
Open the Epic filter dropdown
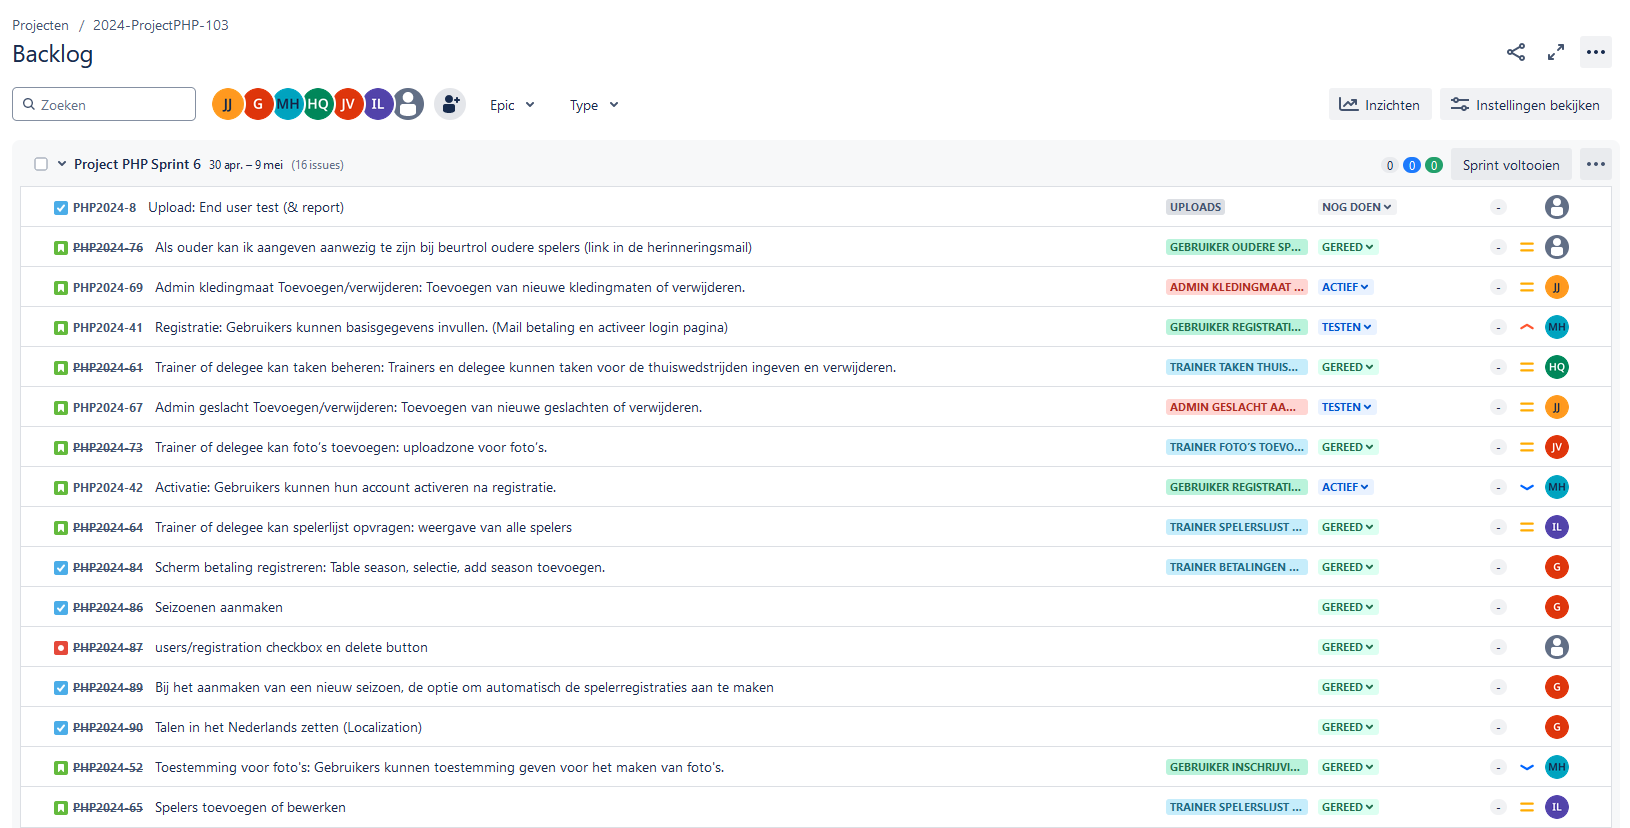point(512,105)
